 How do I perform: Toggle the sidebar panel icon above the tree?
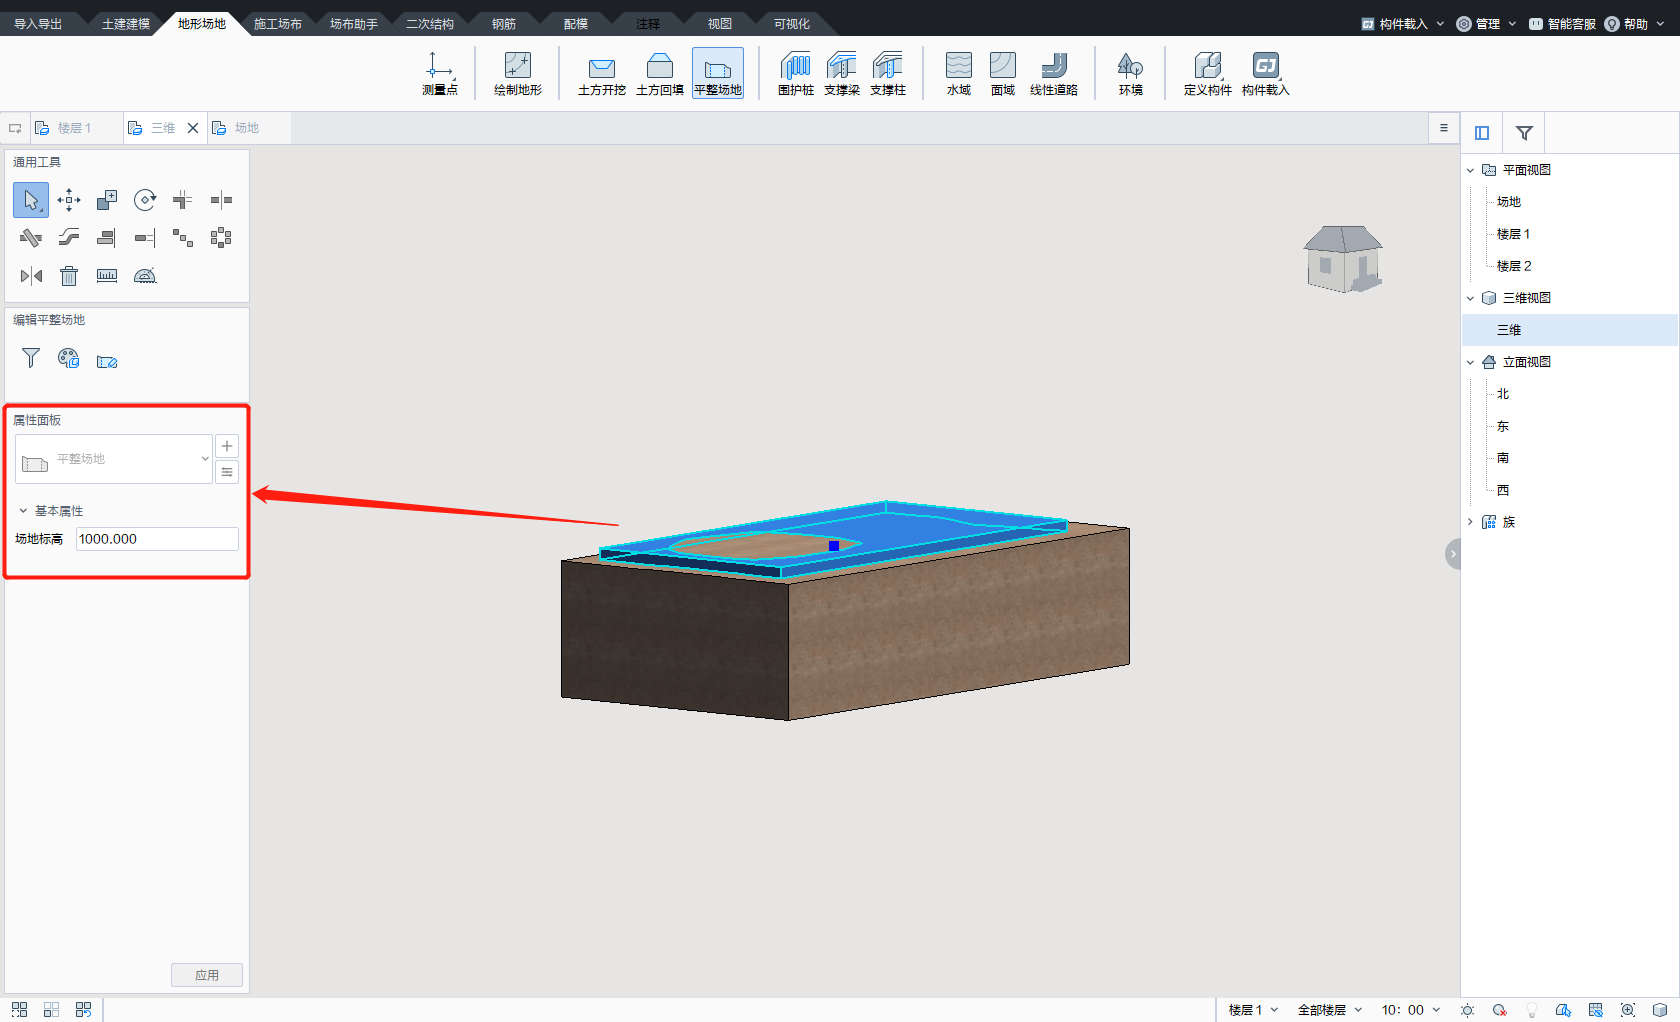[x=1482, y=133]
